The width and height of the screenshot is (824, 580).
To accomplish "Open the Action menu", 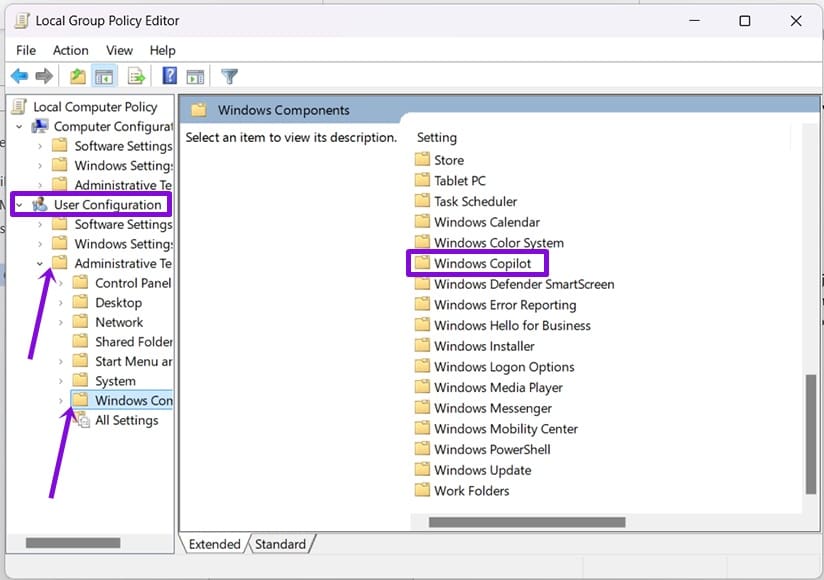I will click(70, 50).
